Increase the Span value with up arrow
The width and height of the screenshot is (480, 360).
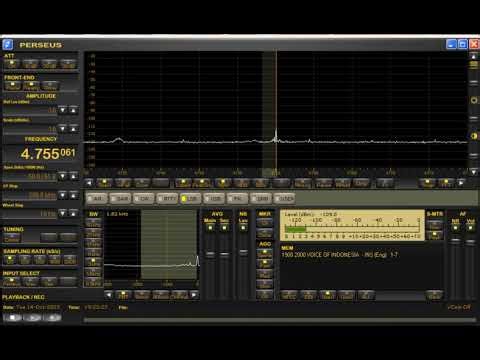74,176
